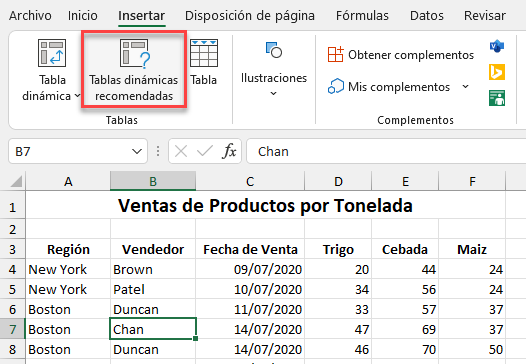The height and width of the screenshot is (364, 526).
Task: Click the People Graph add-in icon
Action: click(x=497, y=98)
